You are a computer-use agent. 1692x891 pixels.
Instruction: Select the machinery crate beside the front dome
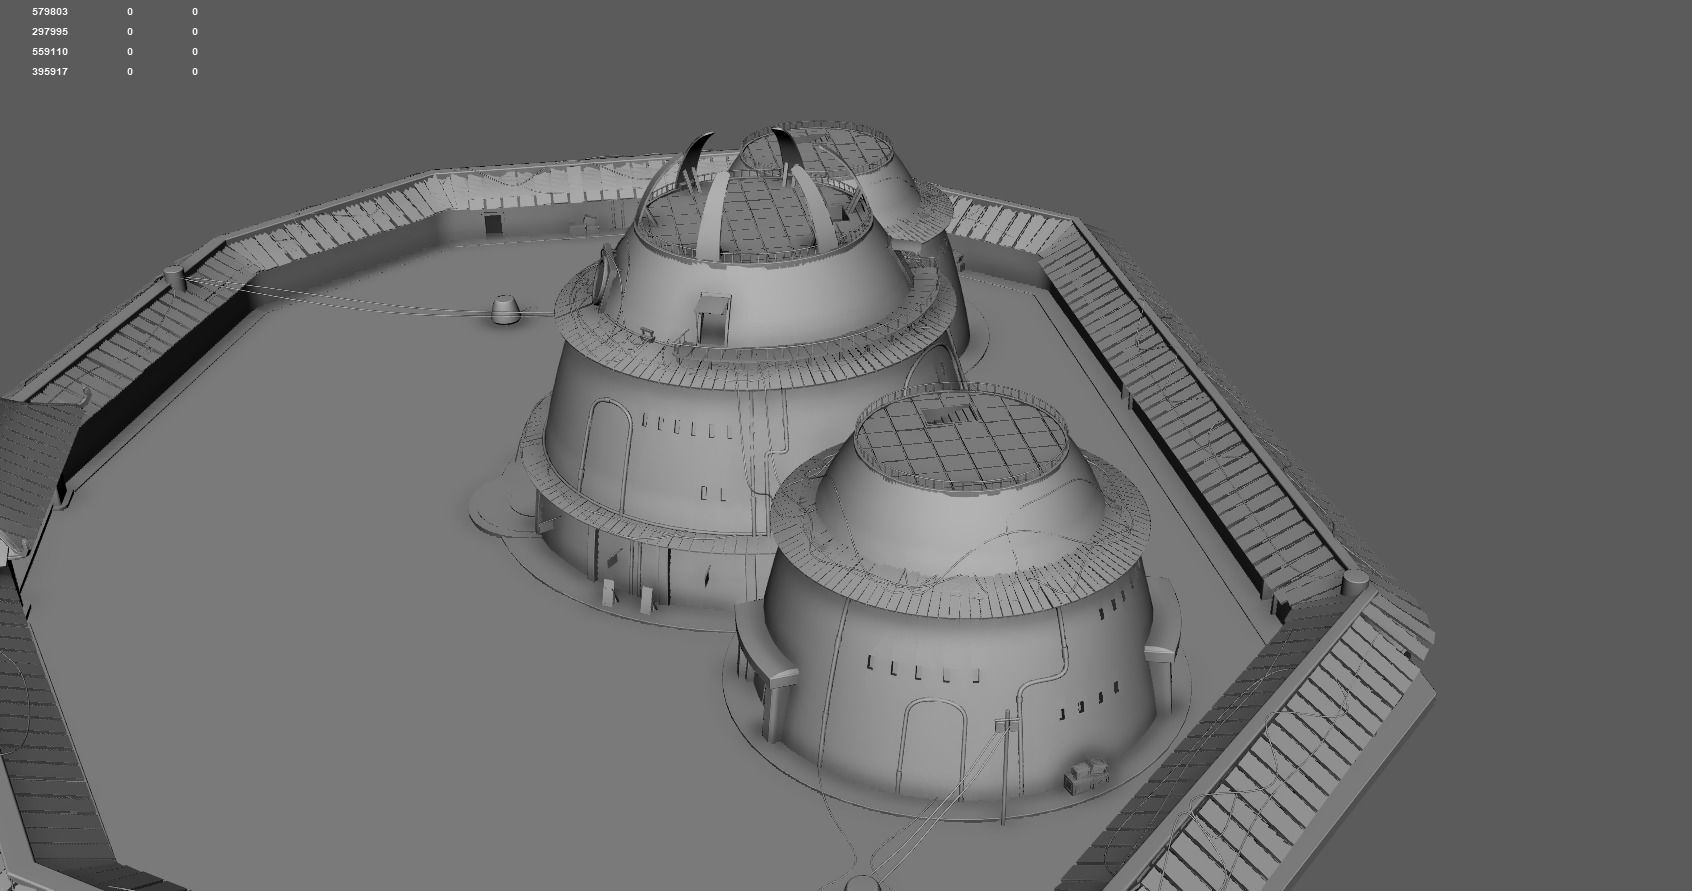(x=1087, y=778)
